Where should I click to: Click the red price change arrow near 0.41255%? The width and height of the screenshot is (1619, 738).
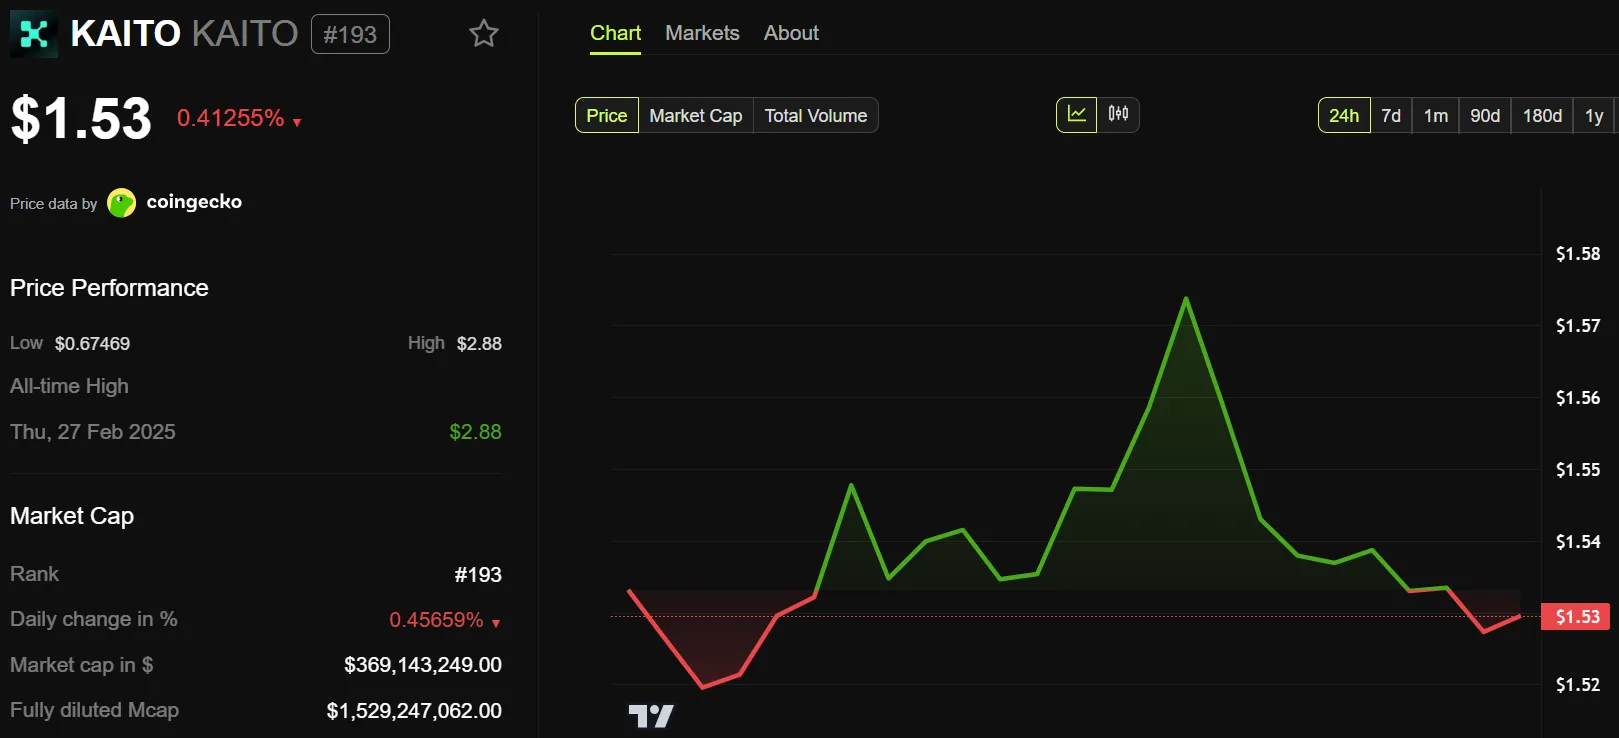coord(297,122)
